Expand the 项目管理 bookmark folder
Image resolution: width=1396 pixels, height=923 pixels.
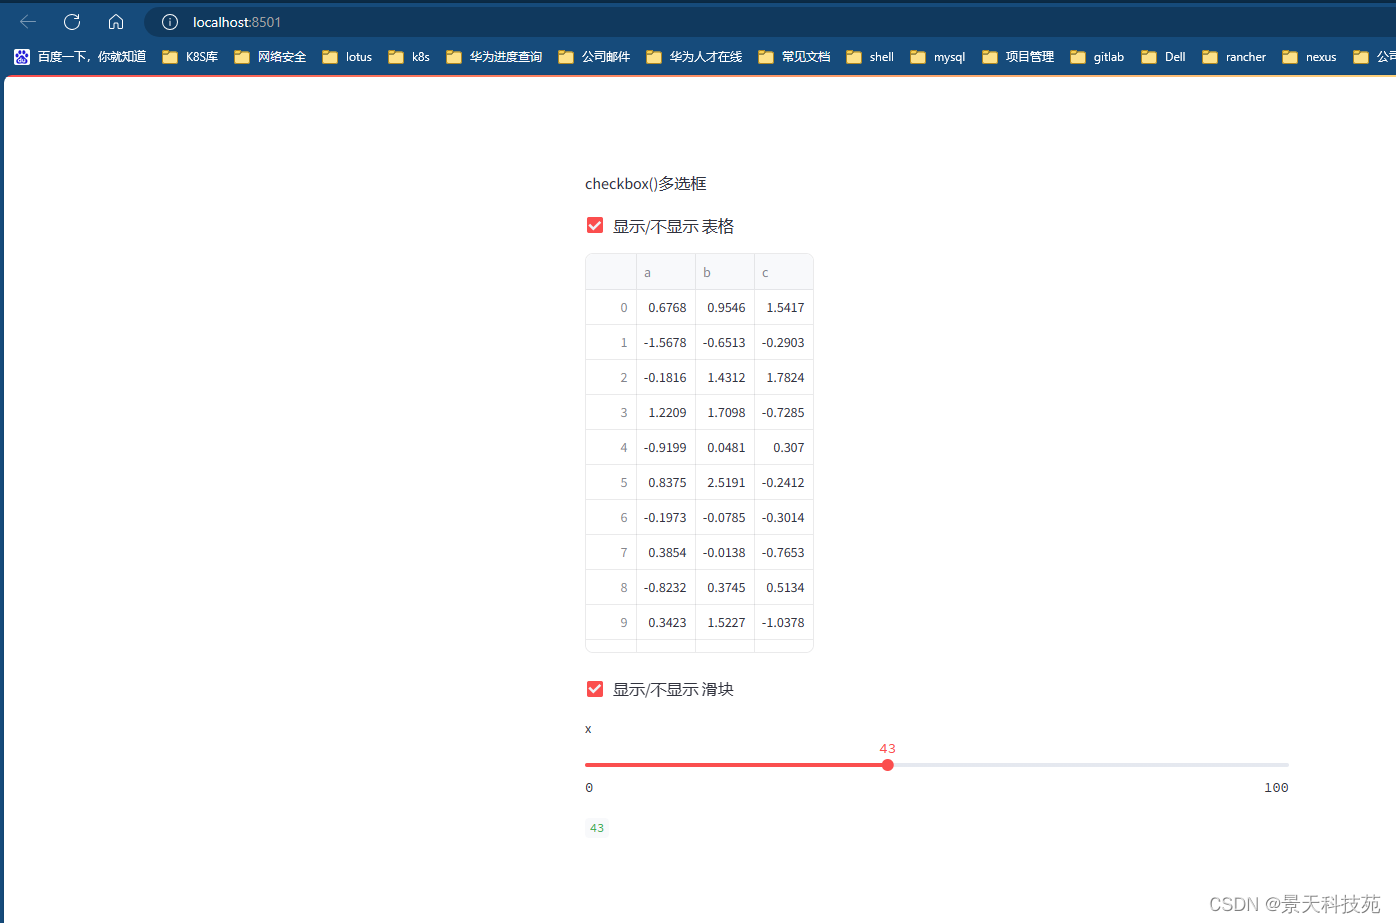click(1017, 57)
